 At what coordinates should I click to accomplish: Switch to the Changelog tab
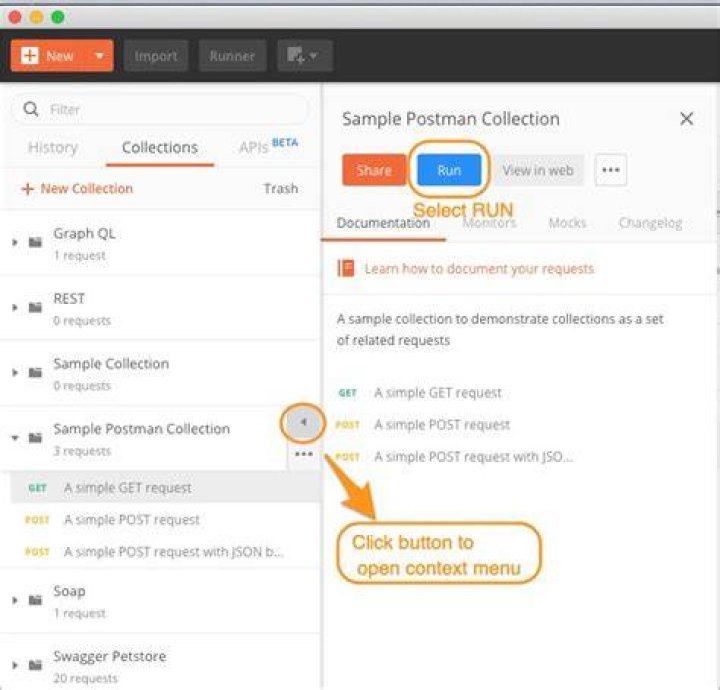[x=650, y=223]
